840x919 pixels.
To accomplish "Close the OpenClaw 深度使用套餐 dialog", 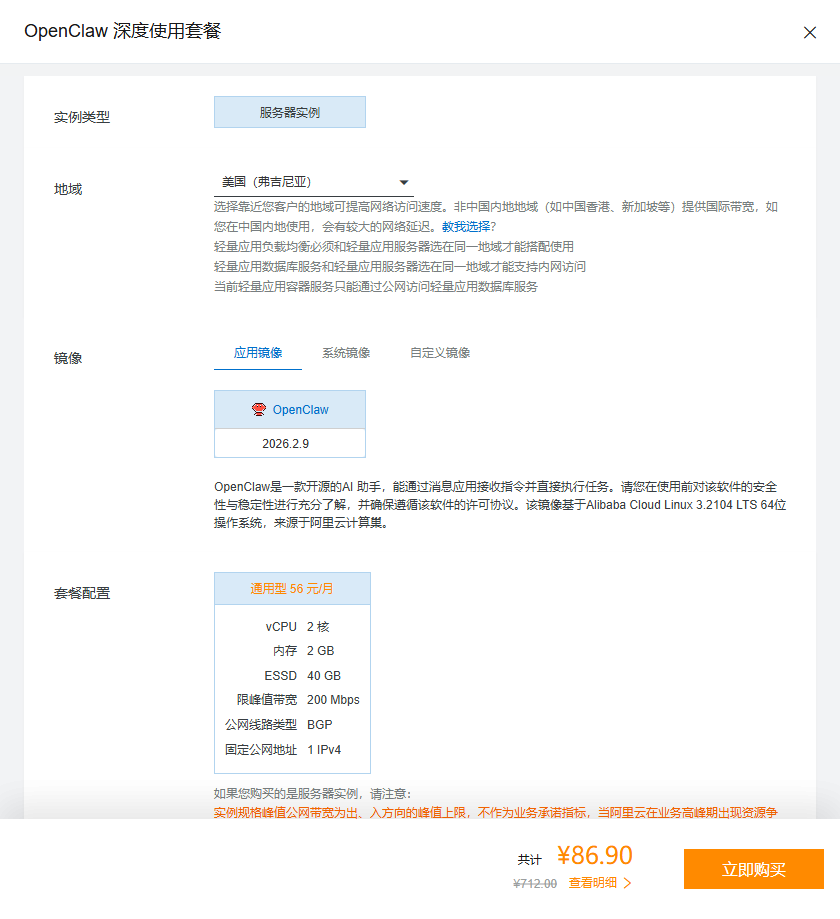I will (810, 32).
